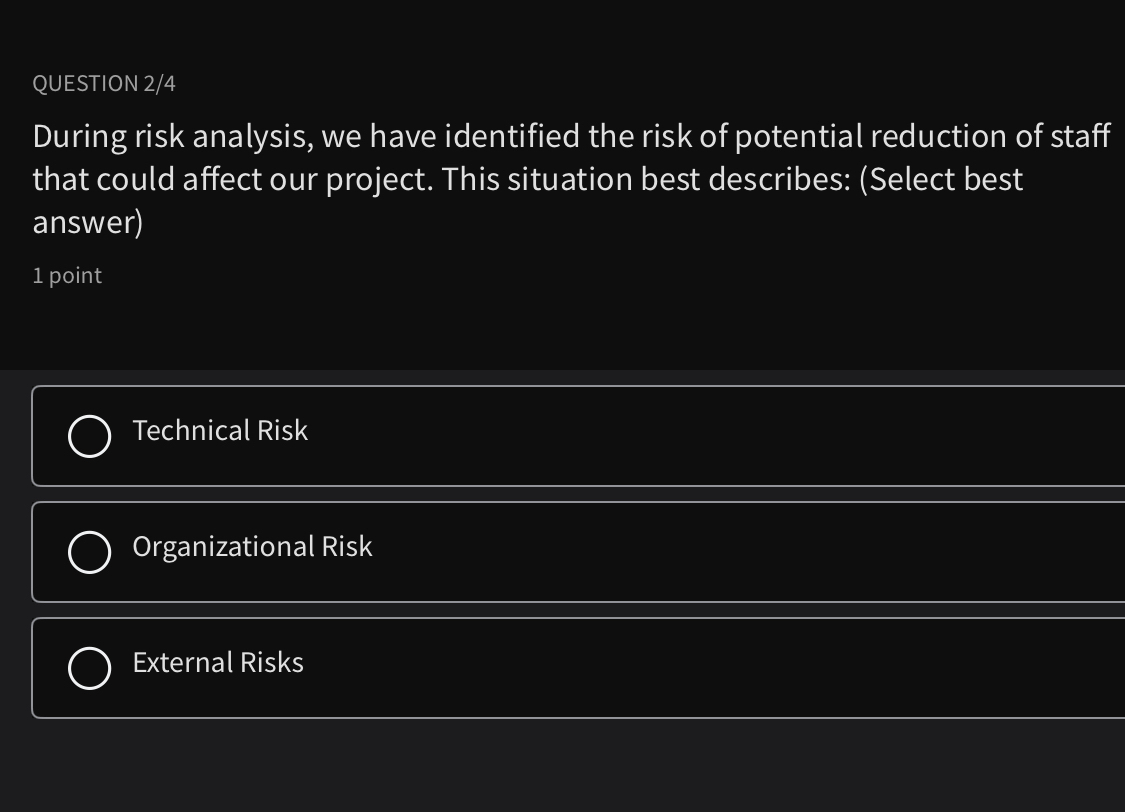Click the External Risks label text
This screenshot has height=812, width=1125.
(x=217, y=663)
